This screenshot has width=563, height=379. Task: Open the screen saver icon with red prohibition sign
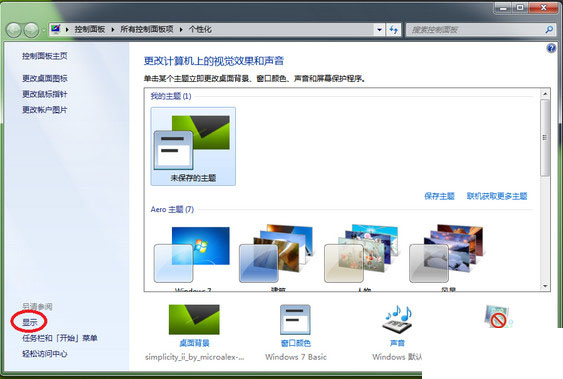tap(498, 317)
